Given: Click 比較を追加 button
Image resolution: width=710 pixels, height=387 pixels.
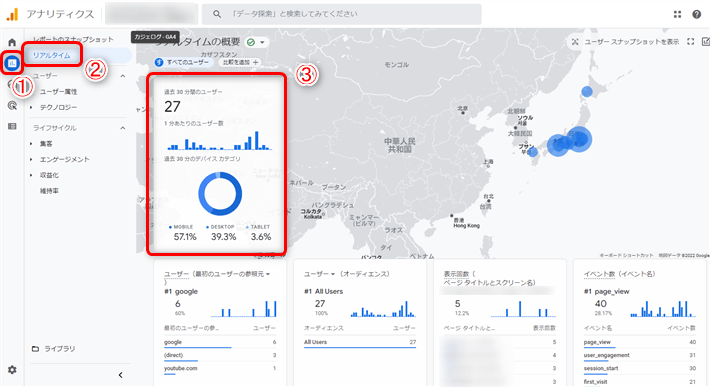Looking at the screenshot, I should pos(240,62).
